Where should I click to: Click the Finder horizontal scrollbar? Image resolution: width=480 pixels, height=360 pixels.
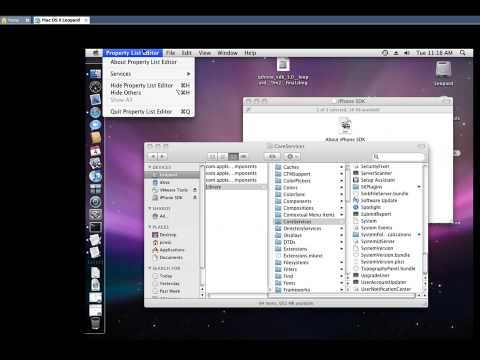click(312, 295)
